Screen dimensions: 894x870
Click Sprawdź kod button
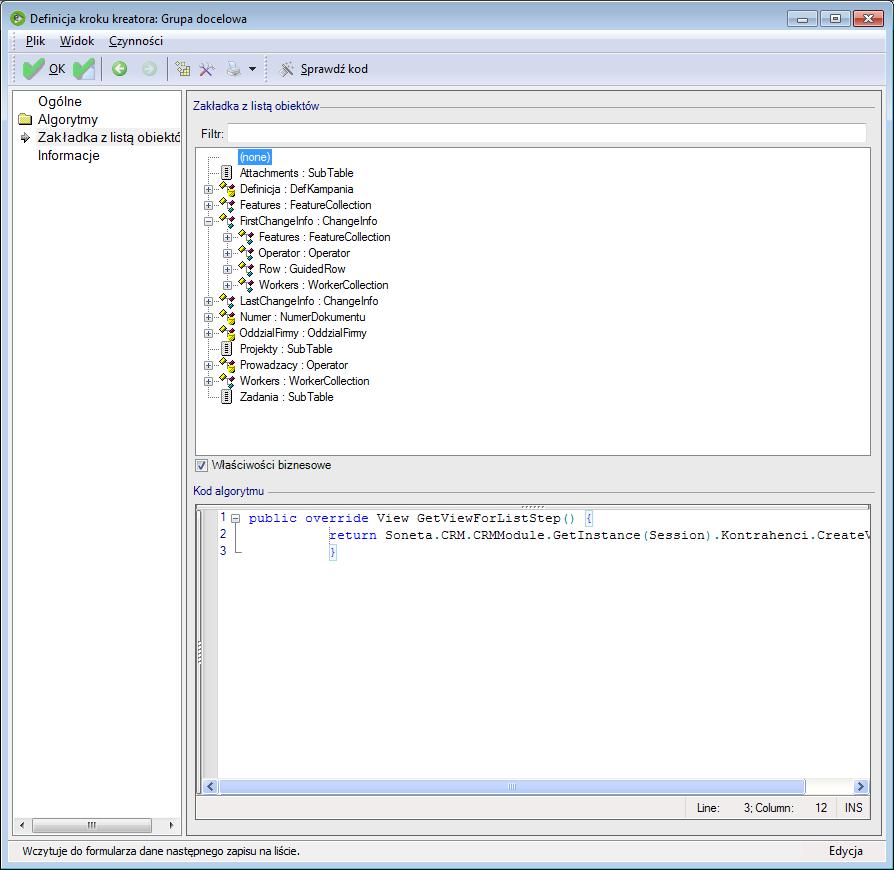click(x=323, y=69)
